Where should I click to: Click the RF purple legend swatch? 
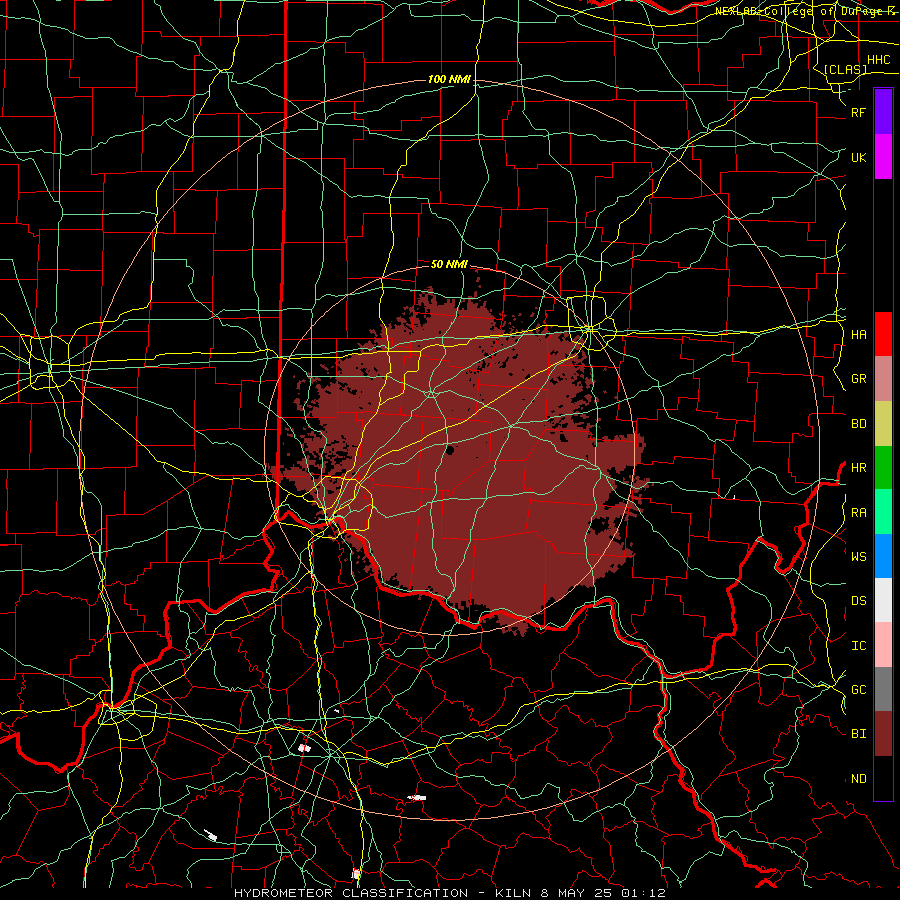883,112
